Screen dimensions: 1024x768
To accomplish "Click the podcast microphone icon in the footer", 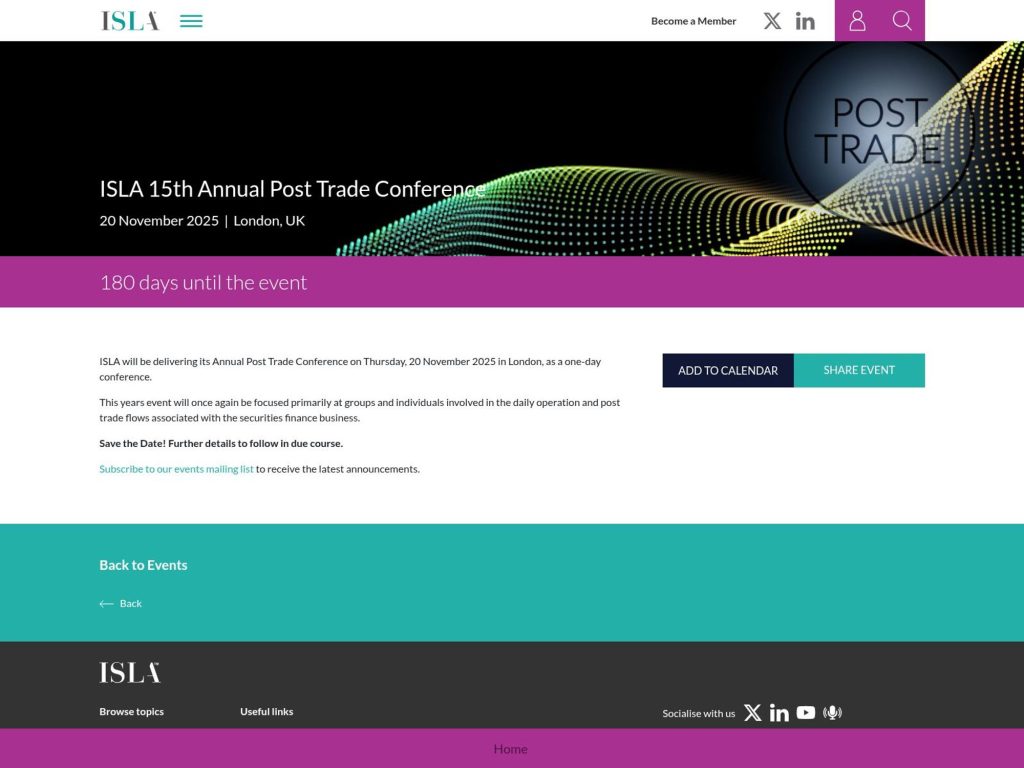I will coord(832,712).
